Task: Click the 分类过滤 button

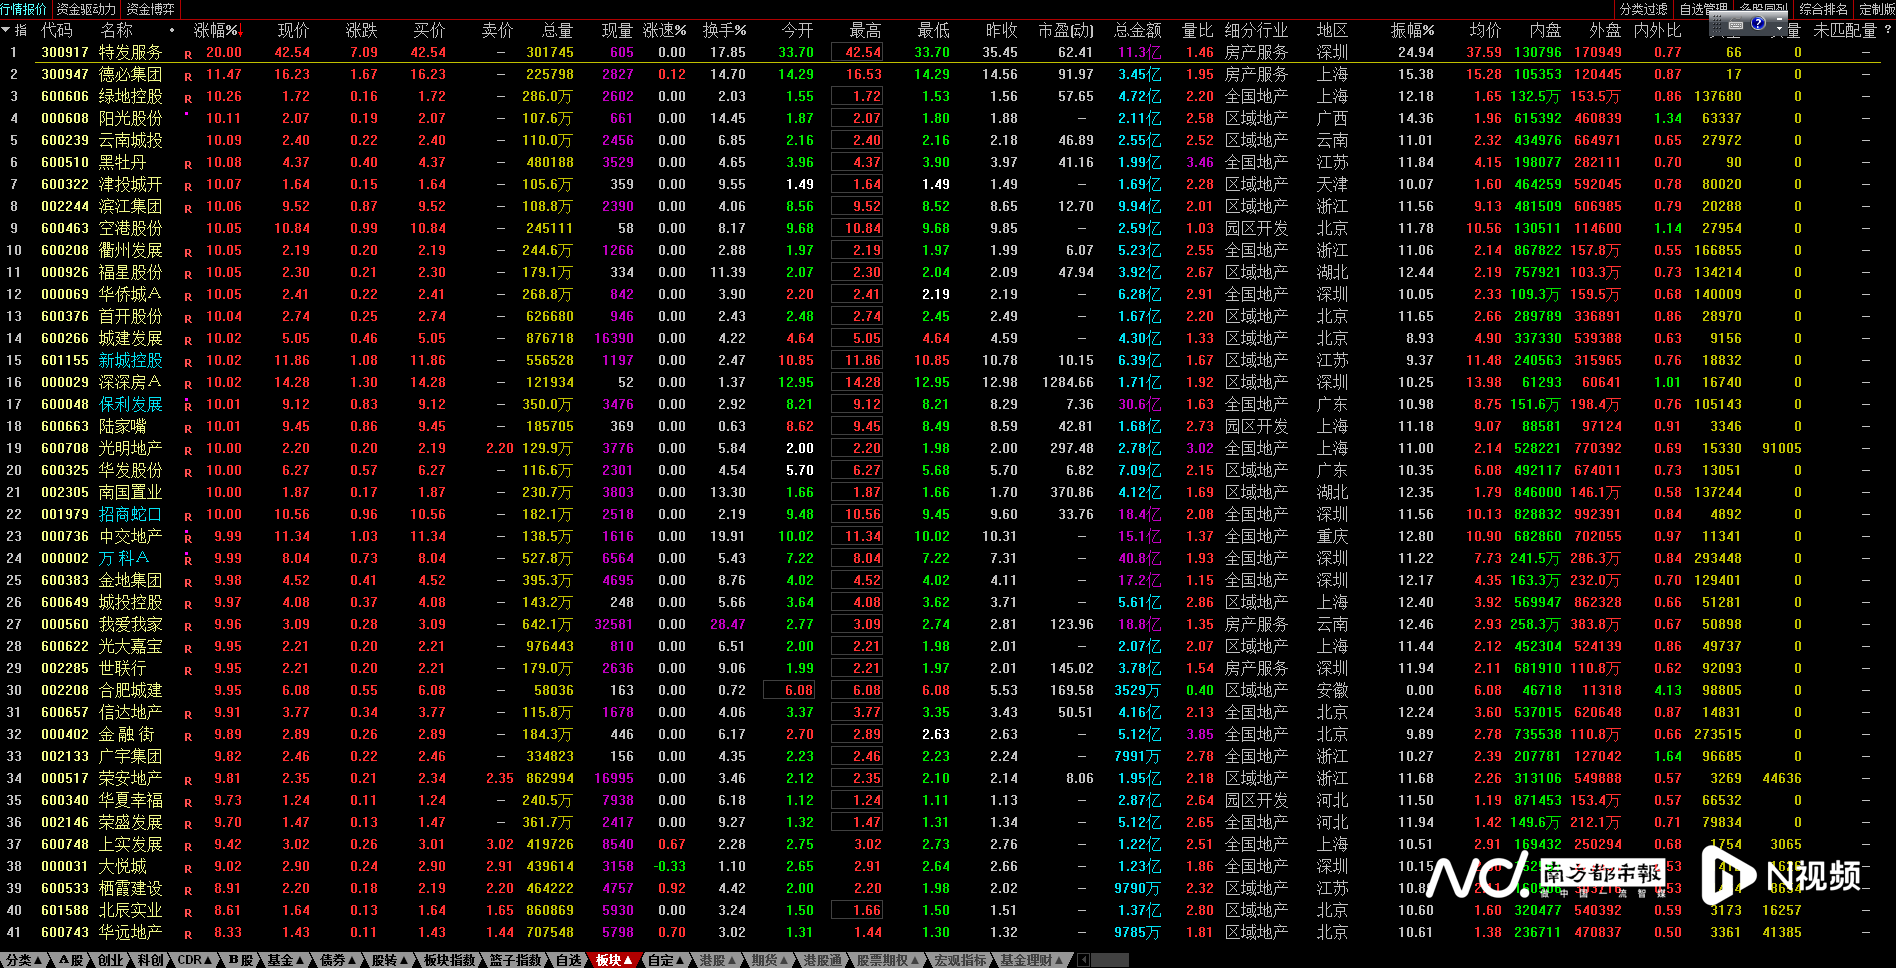Action: pos(1644,9)
